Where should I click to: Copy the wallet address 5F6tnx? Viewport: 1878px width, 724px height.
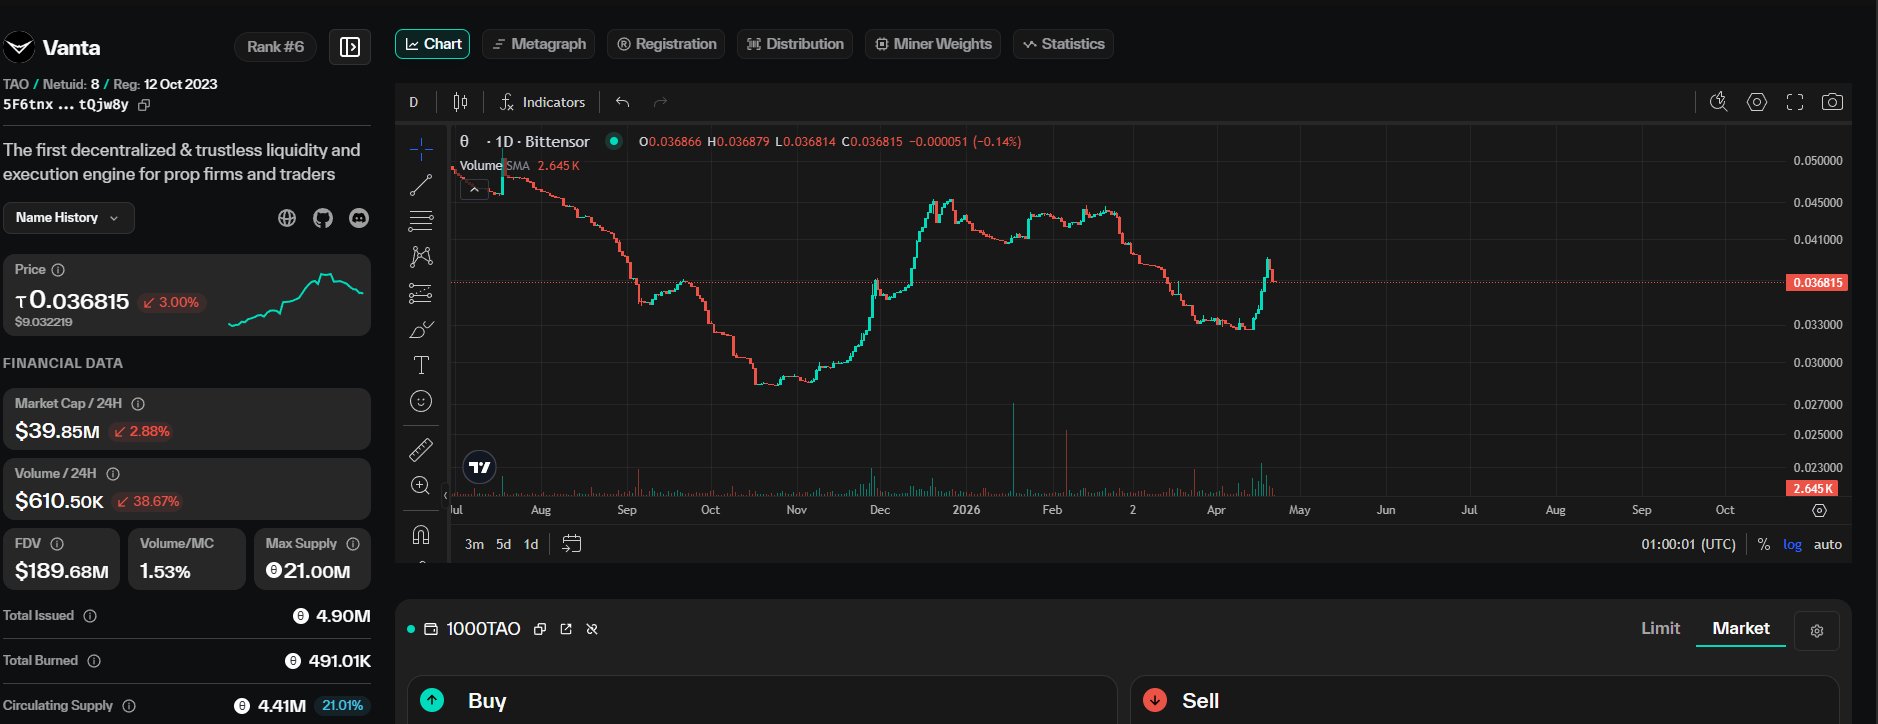tap(144, 105)
